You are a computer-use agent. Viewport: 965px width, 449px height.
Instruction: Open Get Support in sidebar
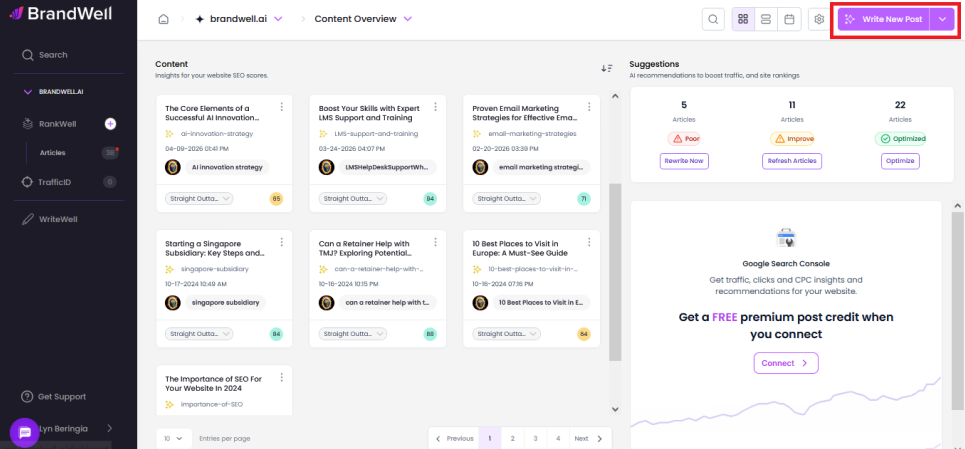coord(62,397)
